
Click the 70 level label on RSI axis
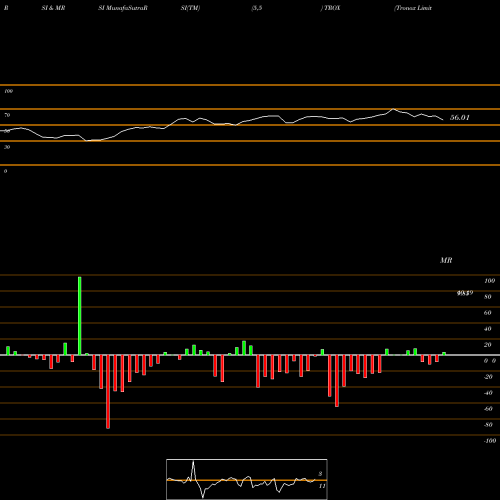pyautogui.click(x=7, y=115)
